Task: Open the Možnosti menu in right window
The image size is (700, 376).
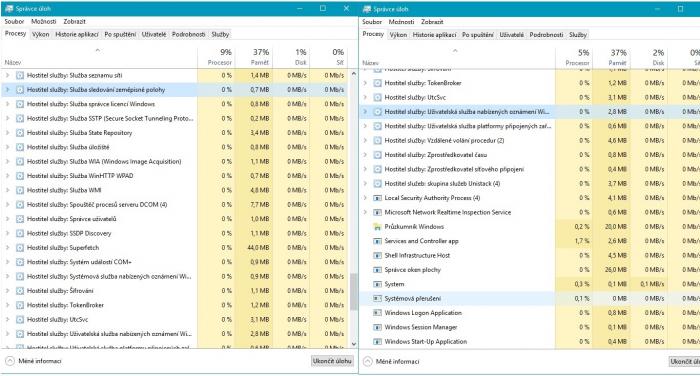Action: [401, 21]
